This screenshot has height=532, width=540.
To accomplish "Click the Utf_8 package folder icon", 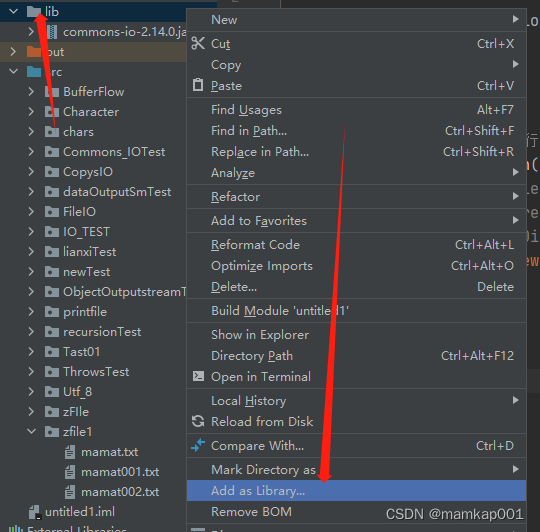I will [x=52, y=392].
